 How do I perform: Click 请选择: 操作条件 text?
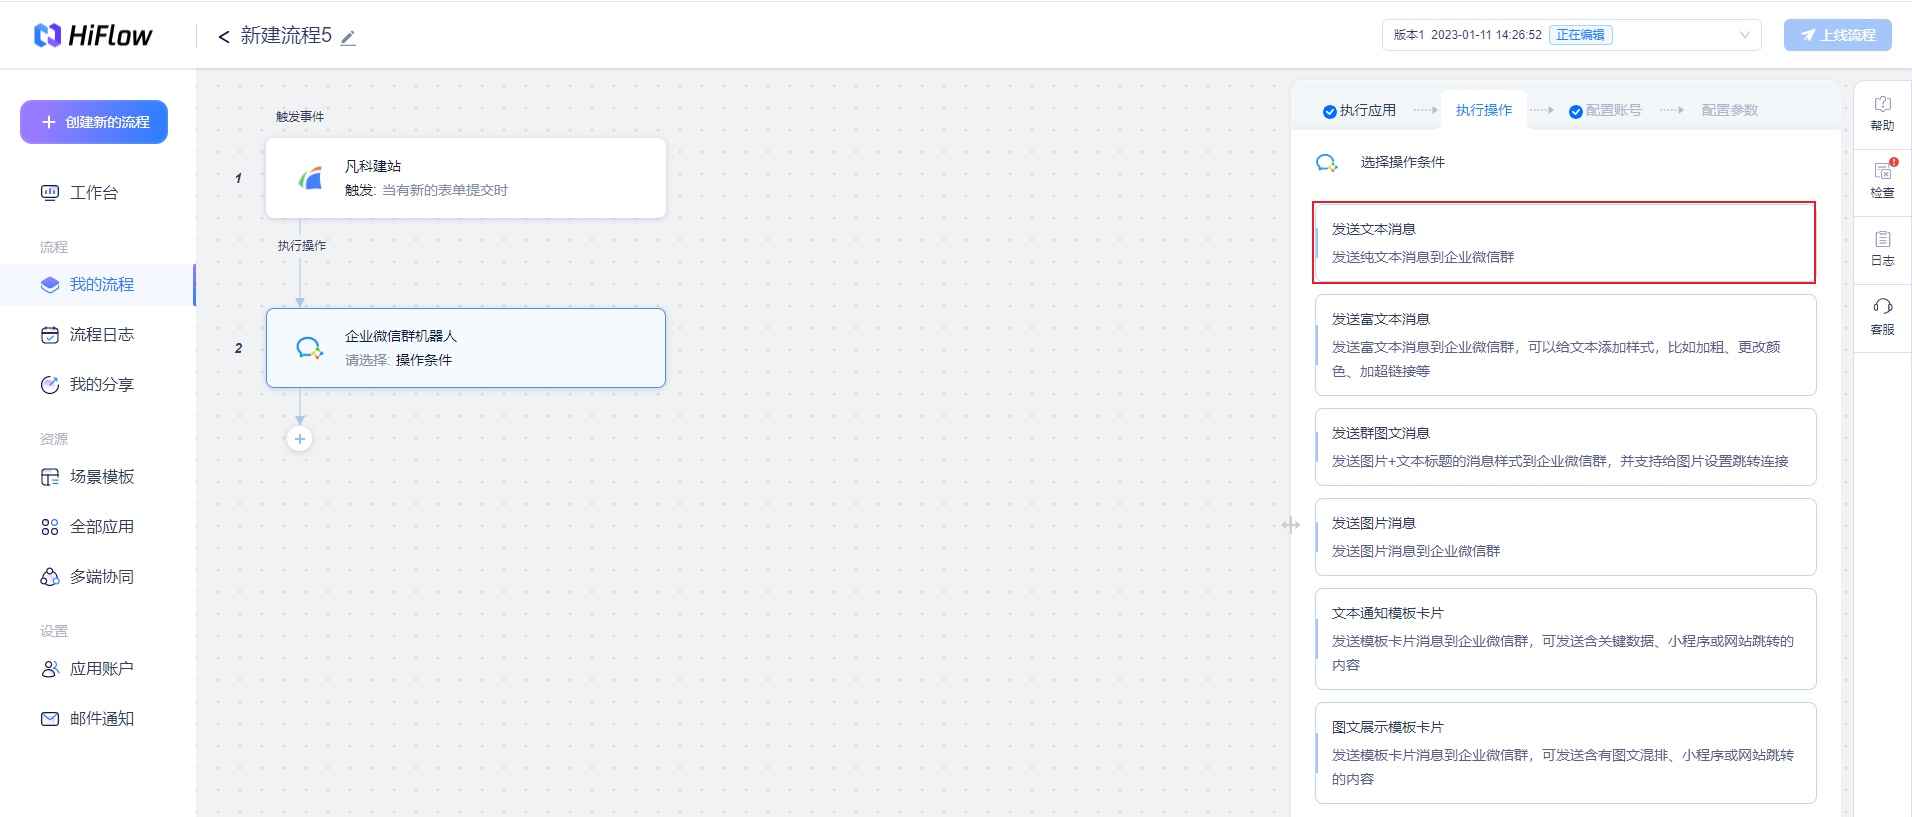click(x=398, y=360)
